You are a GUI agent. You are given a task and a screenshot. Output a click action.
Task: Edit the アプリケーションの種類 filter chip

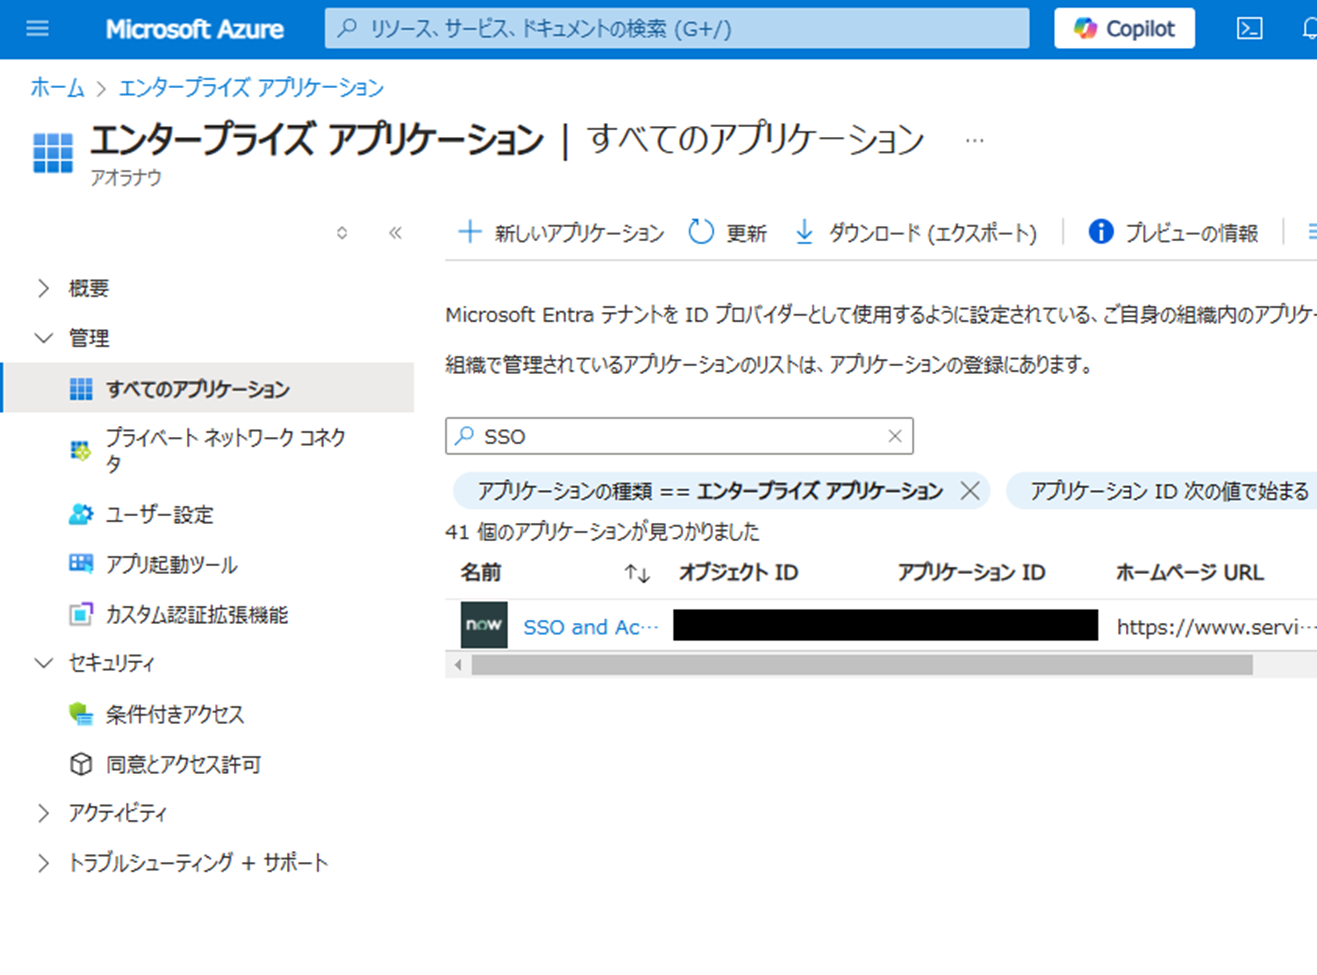point(709,491)
